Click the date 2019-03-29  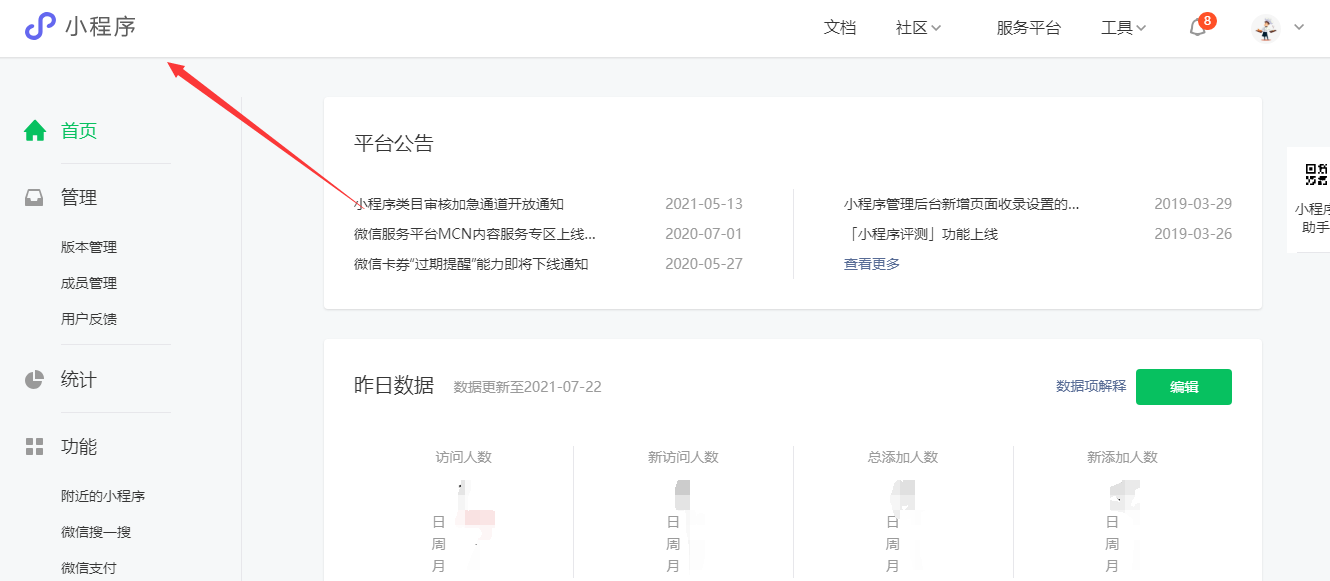click(x=1193, y=204)
